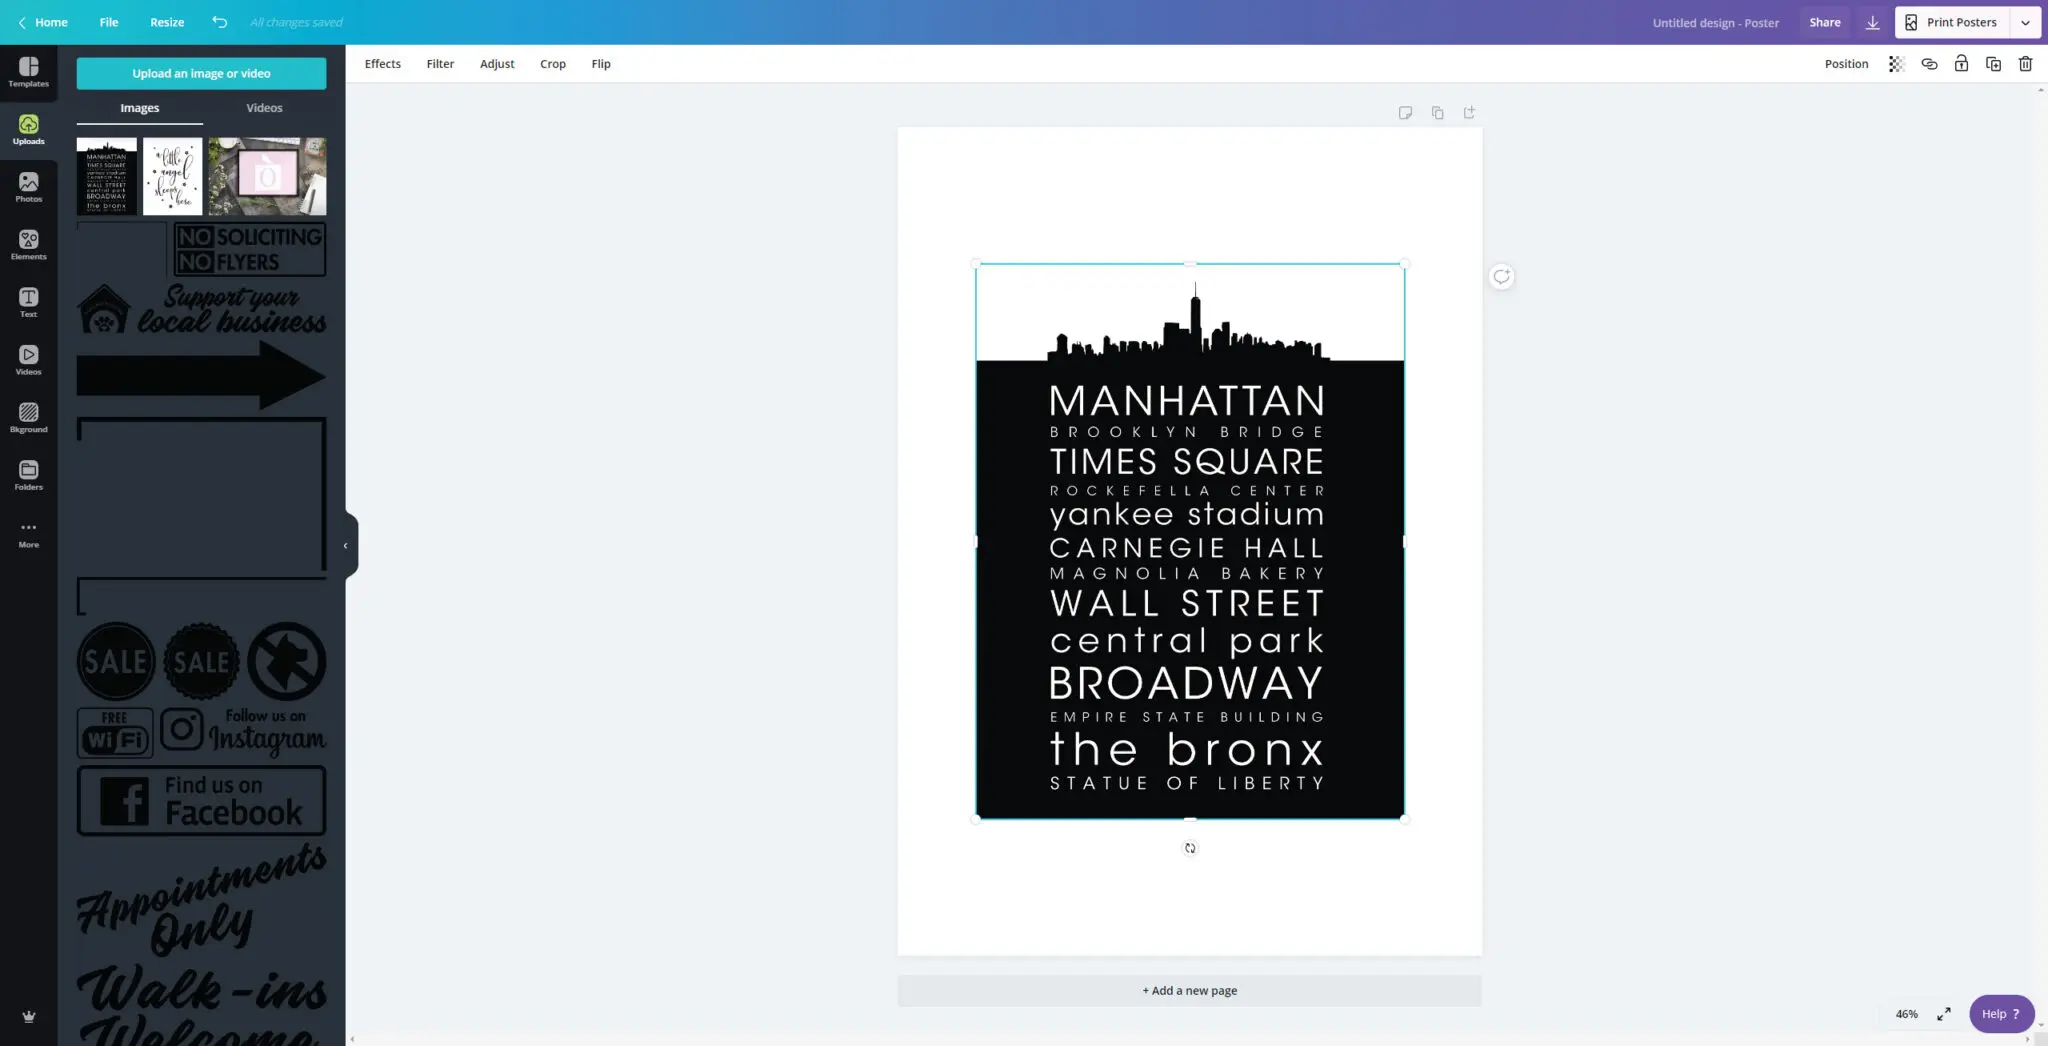Open the 46% zoom level menu
Viewport: 2048px width, 1046px height.
pos(1906,1014)
